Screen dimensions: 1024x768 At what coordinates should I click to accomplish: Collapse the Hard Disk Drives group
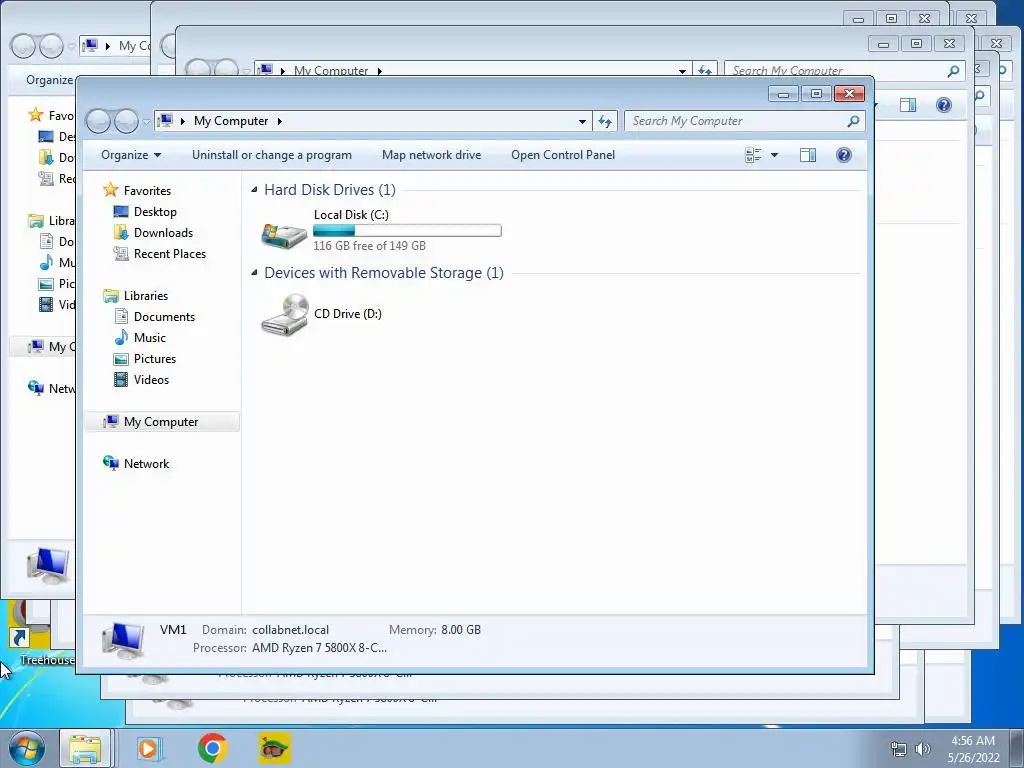254,190
